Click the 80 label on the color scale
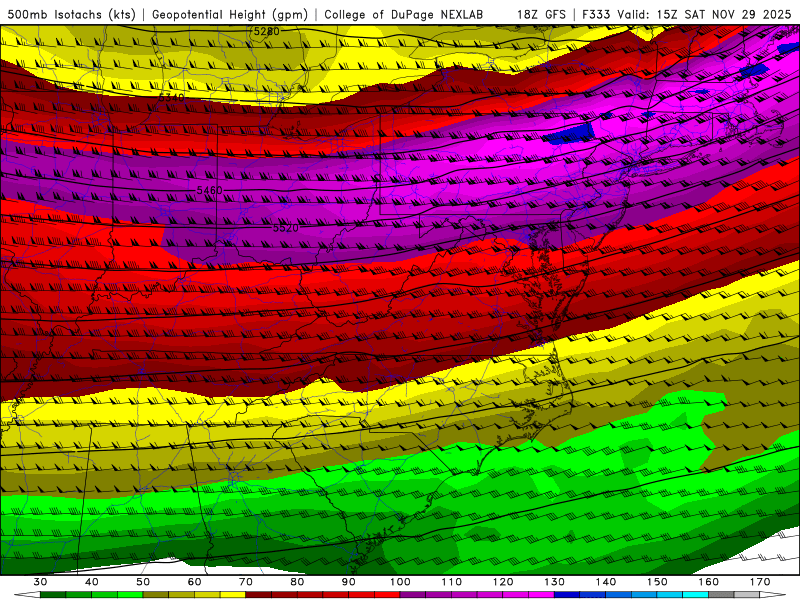The image size is (800, 600). pos(297,582)
